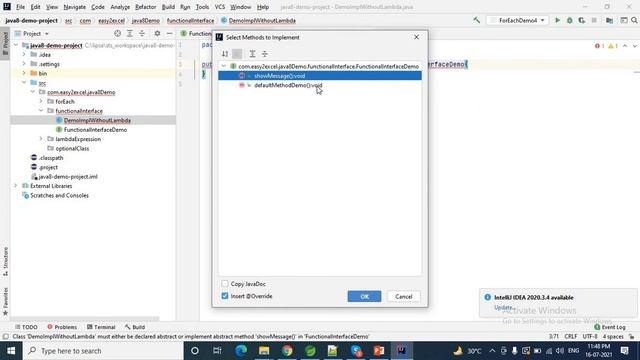Run with coverage icon
This screenshot has height=360, width=640.
(582, 20)
